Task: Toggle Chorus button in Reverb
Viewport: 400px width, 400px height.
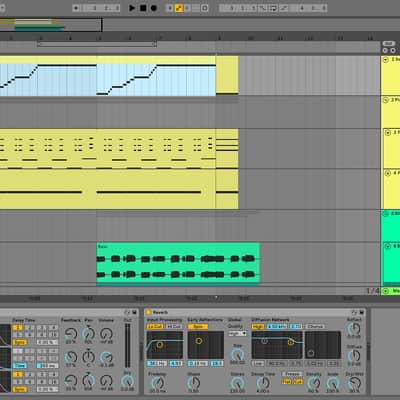Action: (x=315, y=327)
